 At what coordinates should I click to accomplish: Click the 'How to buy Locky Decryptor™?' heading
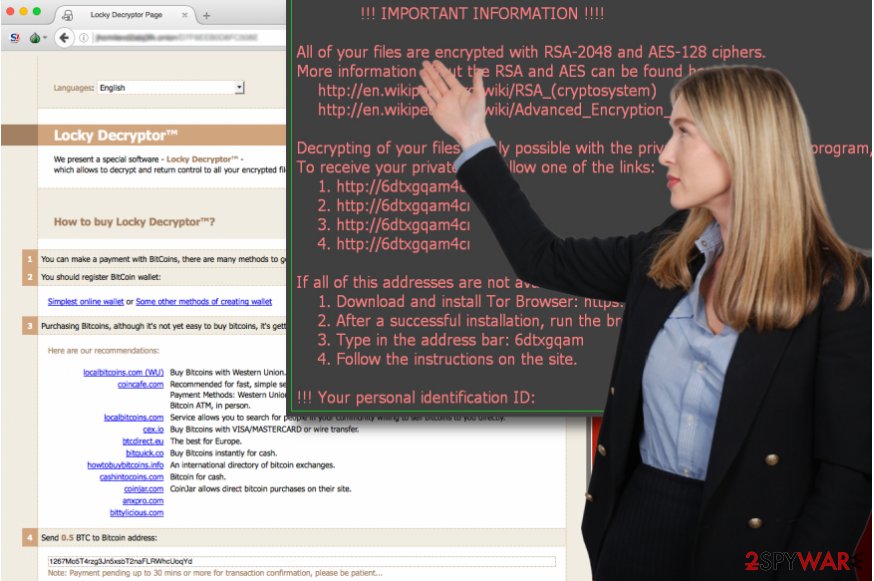pyautogui.click(x=134, y=222)
